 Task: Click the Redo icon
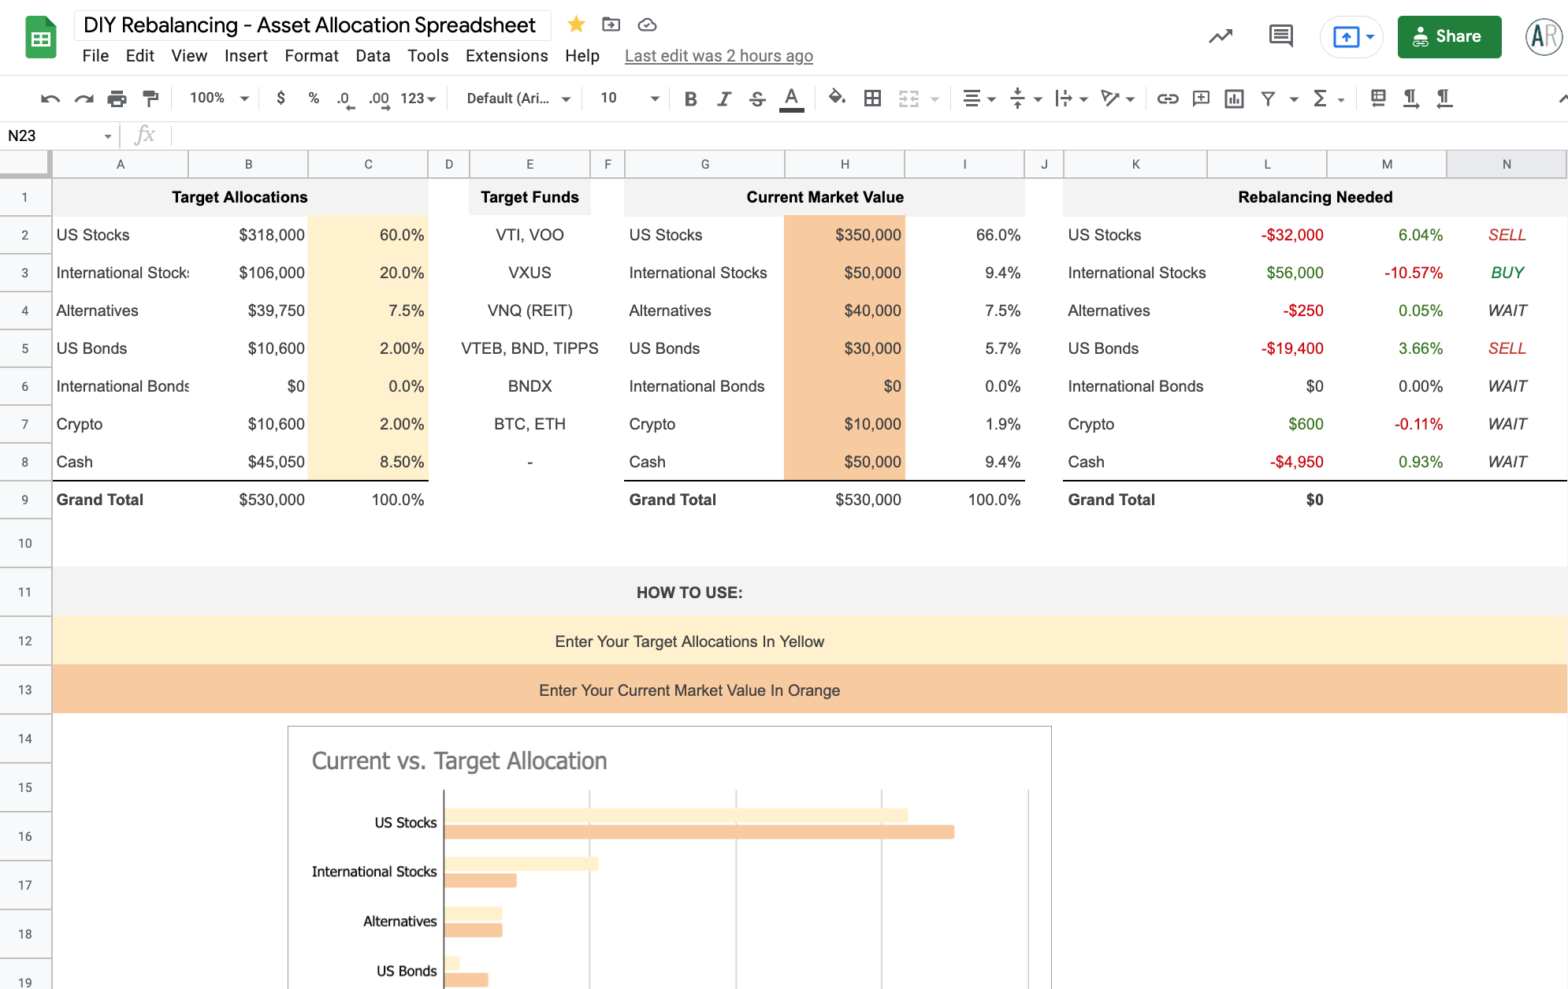84,98
